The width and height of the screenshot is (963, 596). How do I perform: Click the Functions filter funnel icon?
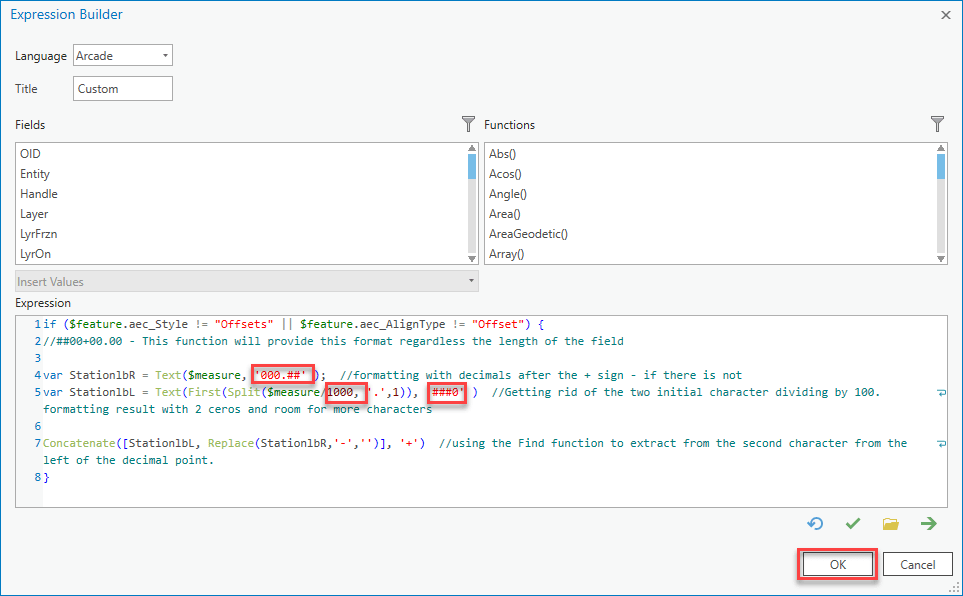[937, 124]
